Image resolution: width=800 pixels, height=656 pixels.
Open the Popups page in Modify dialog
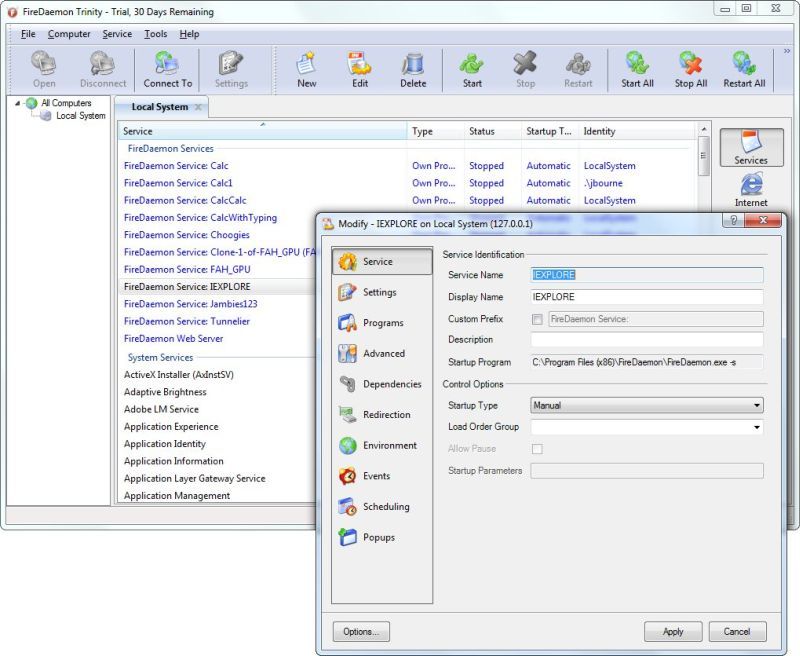pos(382,537)
